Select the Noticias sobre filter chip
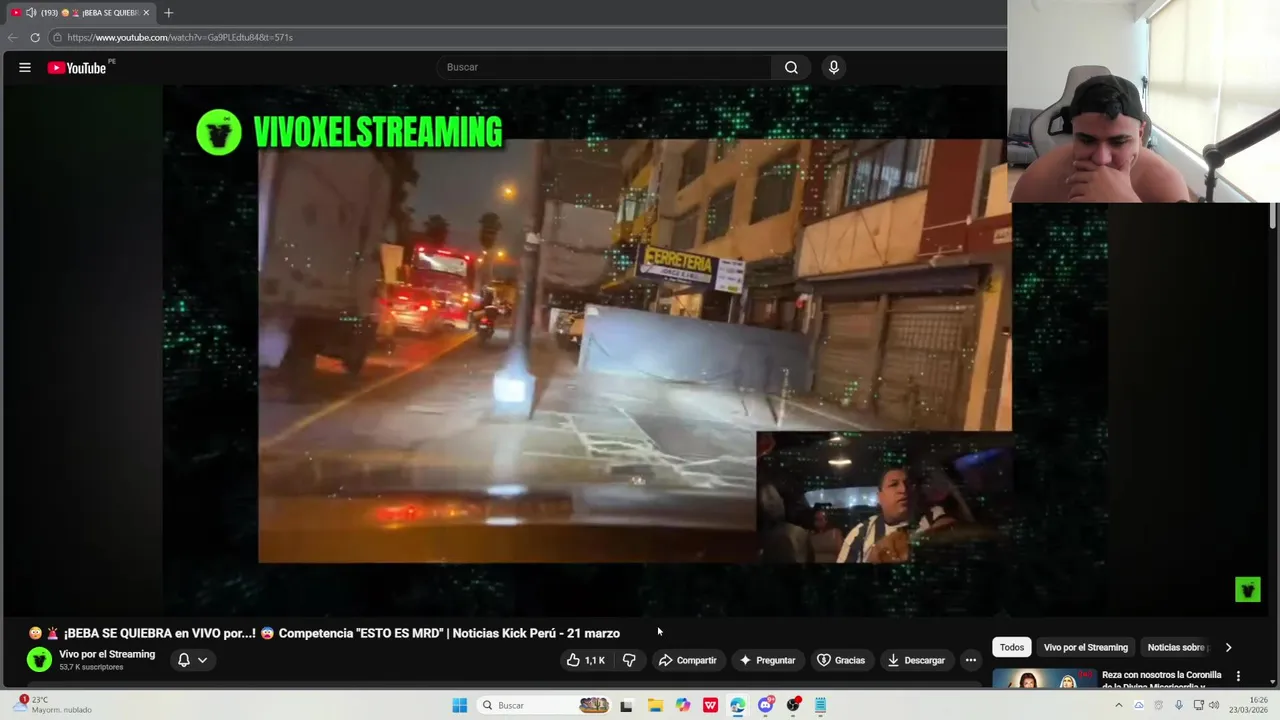Viewport: 1280px width, 720px height. click(x=1177, y=647)
